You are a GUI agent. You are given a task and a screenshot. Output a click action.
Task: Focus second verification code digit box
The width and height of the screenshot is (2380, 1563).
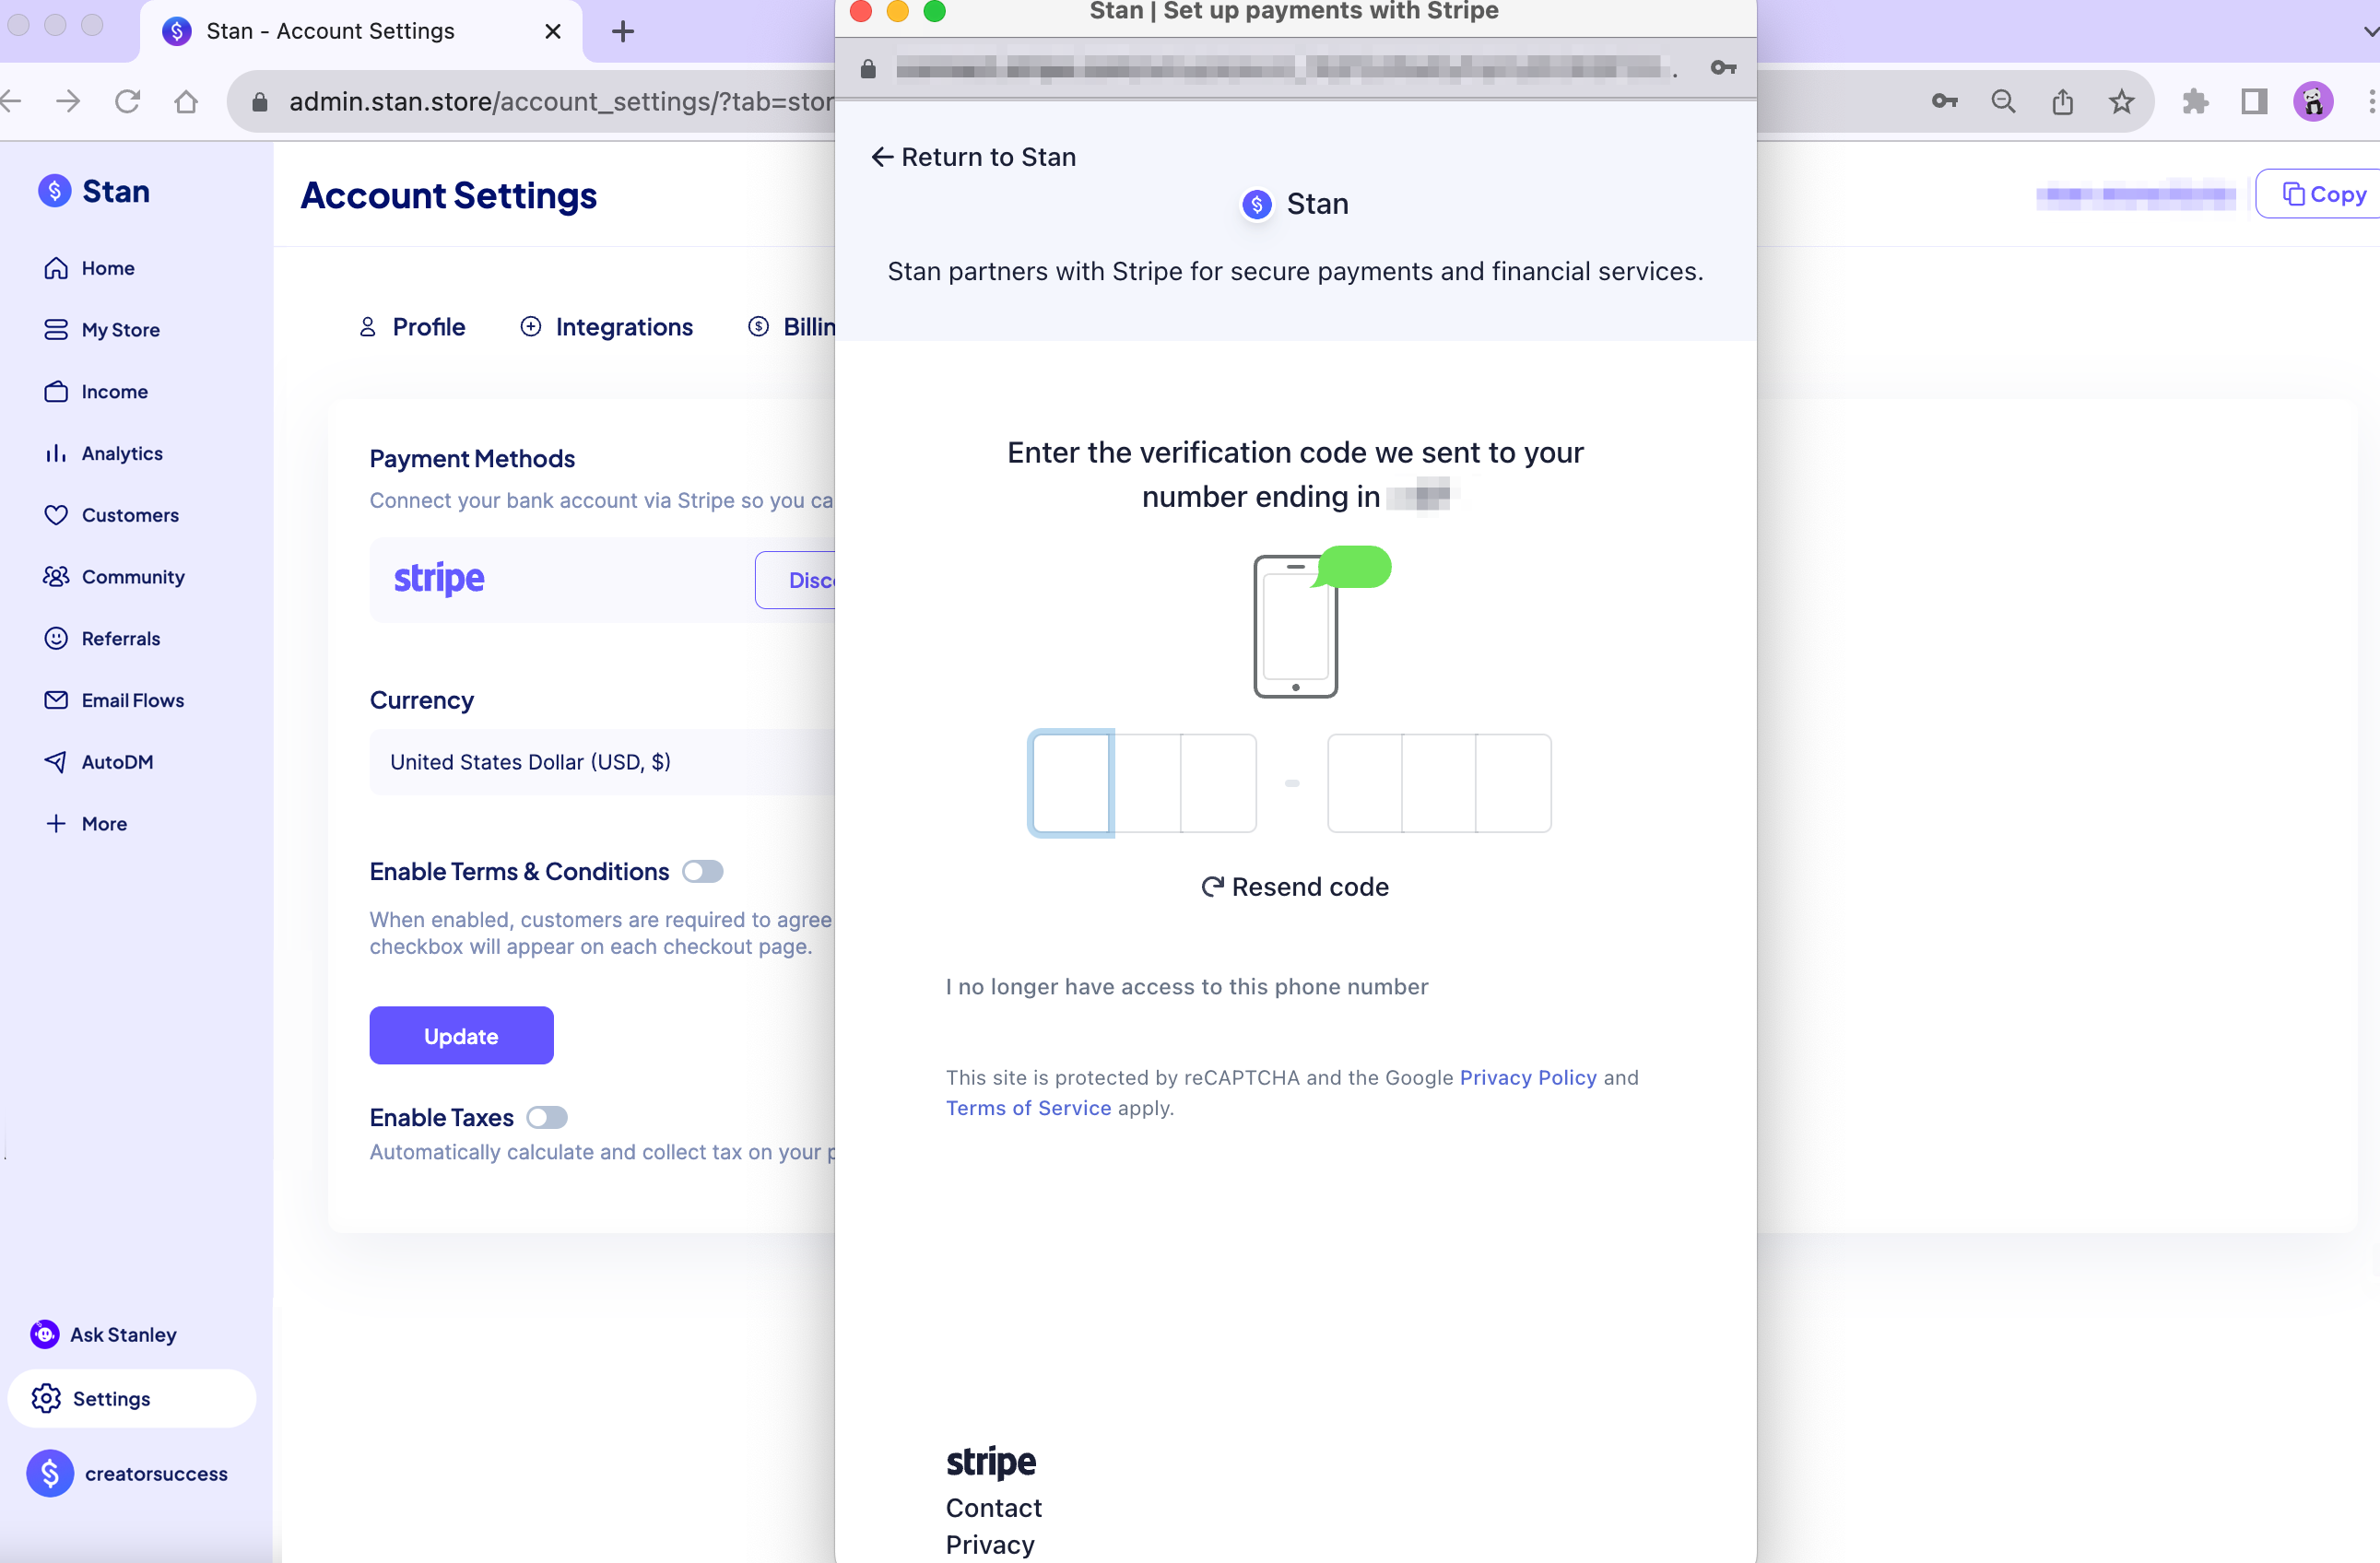pos(1146,783)
